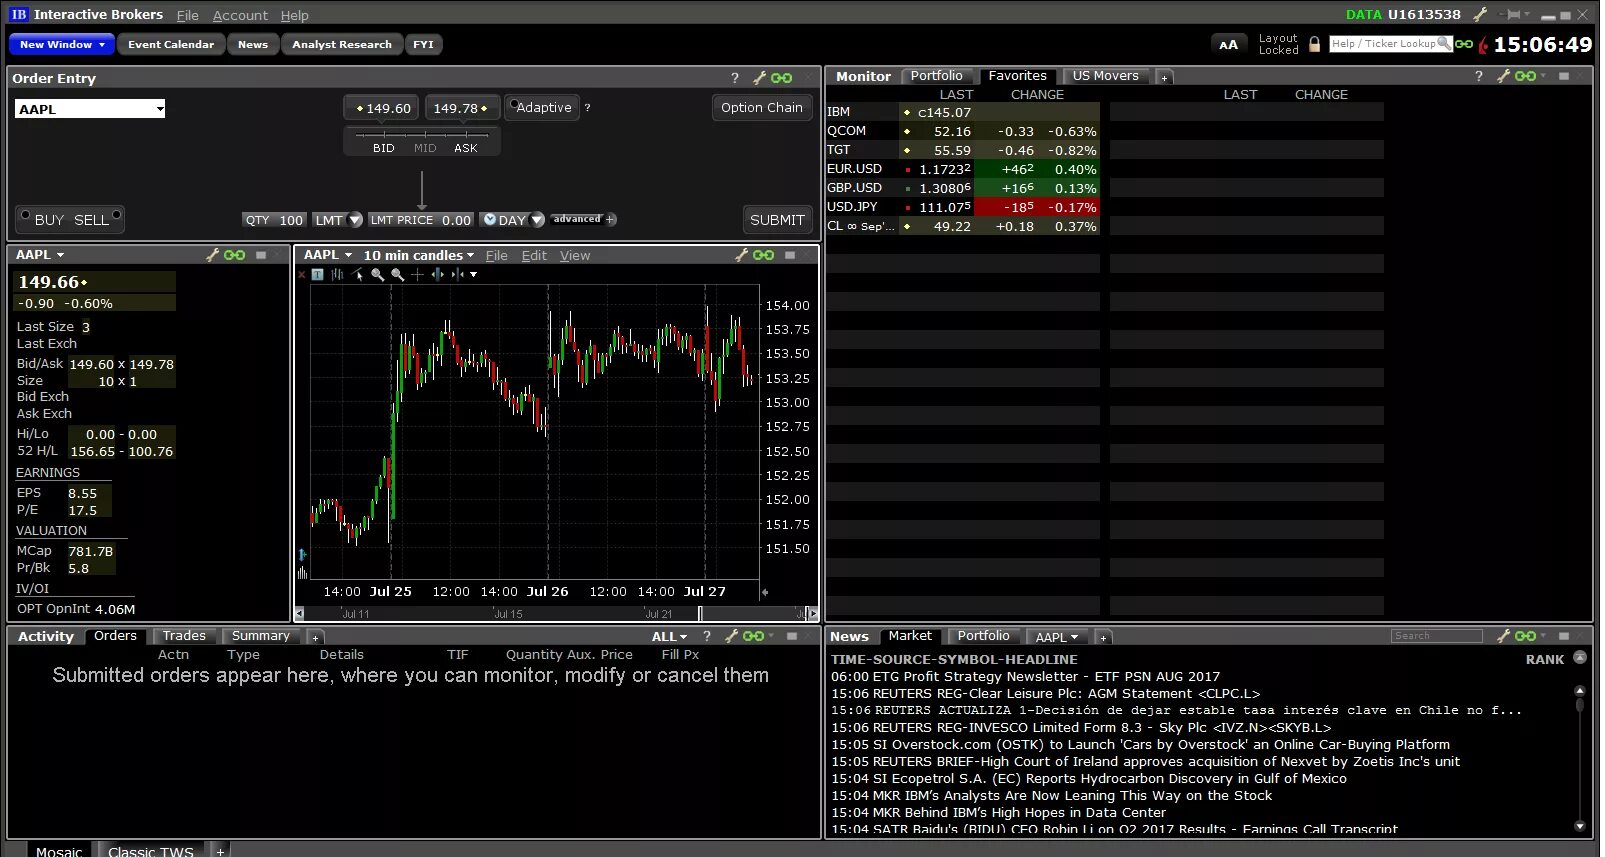The width and height of the screenshot is (1605, 857).
Task: Open the News Market tab
Action: pyautogui.click(x=910, y=636)
